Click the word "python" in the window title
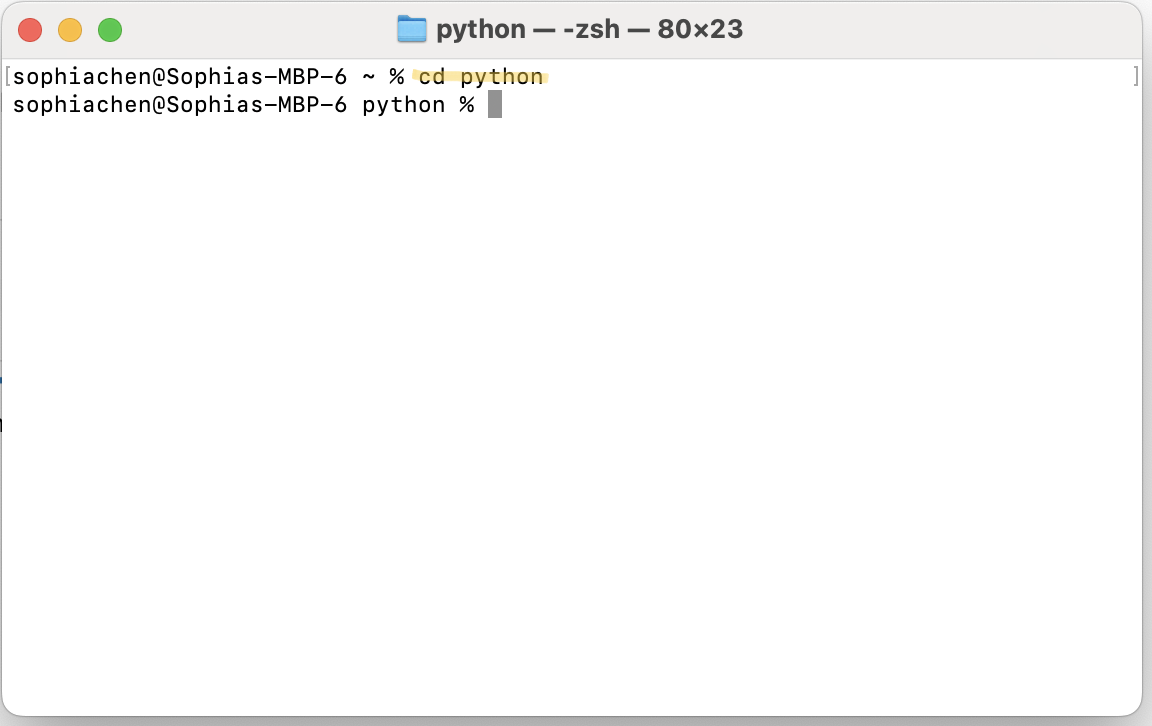The image size is (1152, 726). pos(480,30)
